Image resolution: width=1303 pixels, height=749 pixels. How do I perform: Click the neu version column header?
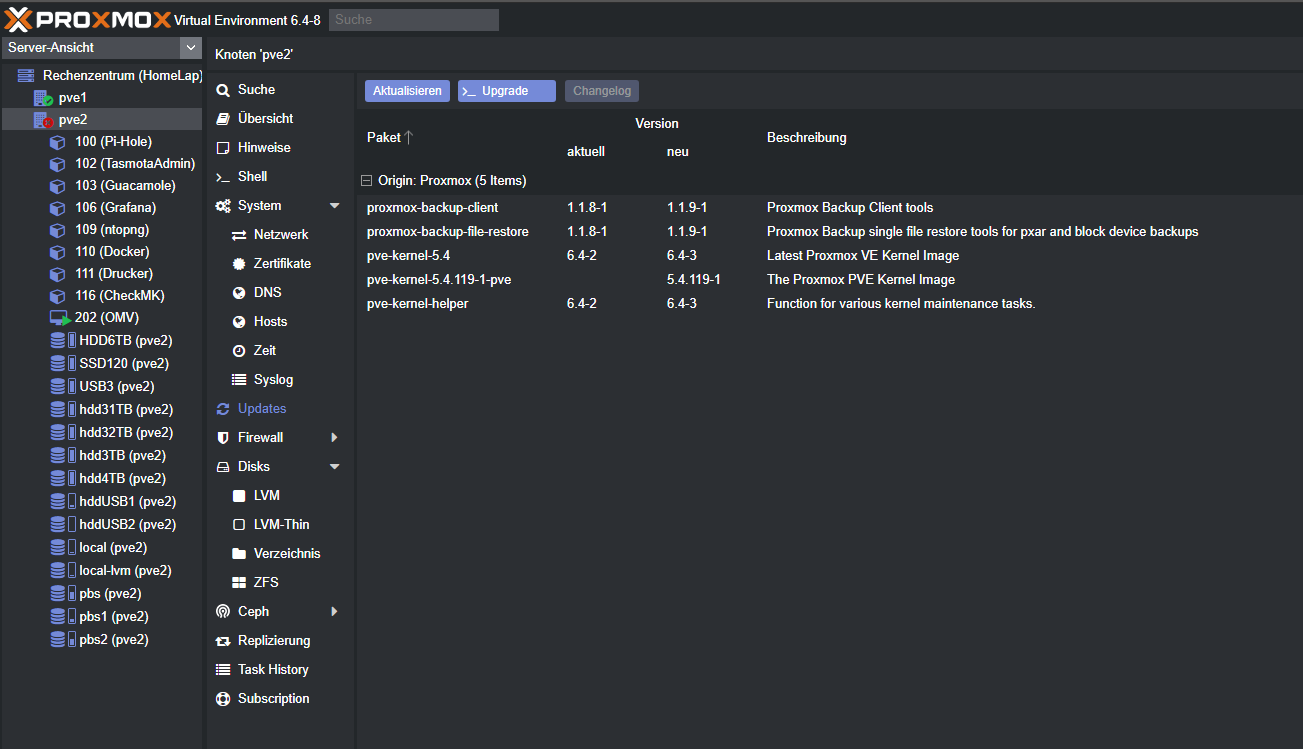click(x=678, y=152)
